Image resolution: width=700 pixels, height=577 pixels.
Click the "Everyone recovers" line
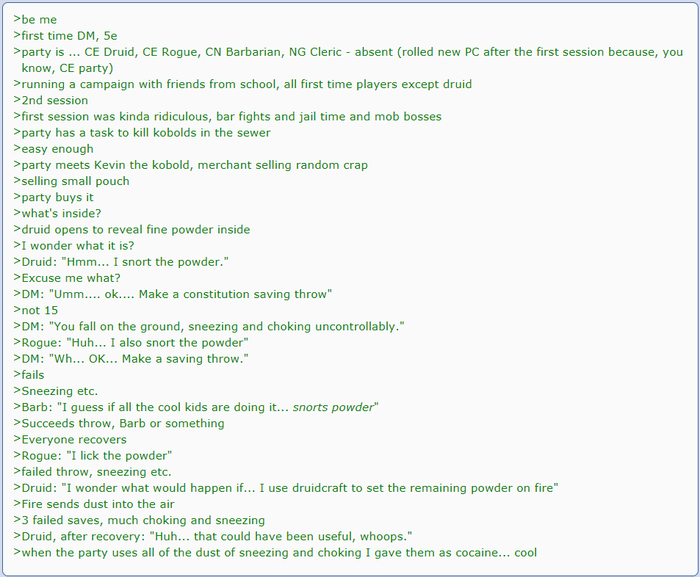[x=70, y=439]
